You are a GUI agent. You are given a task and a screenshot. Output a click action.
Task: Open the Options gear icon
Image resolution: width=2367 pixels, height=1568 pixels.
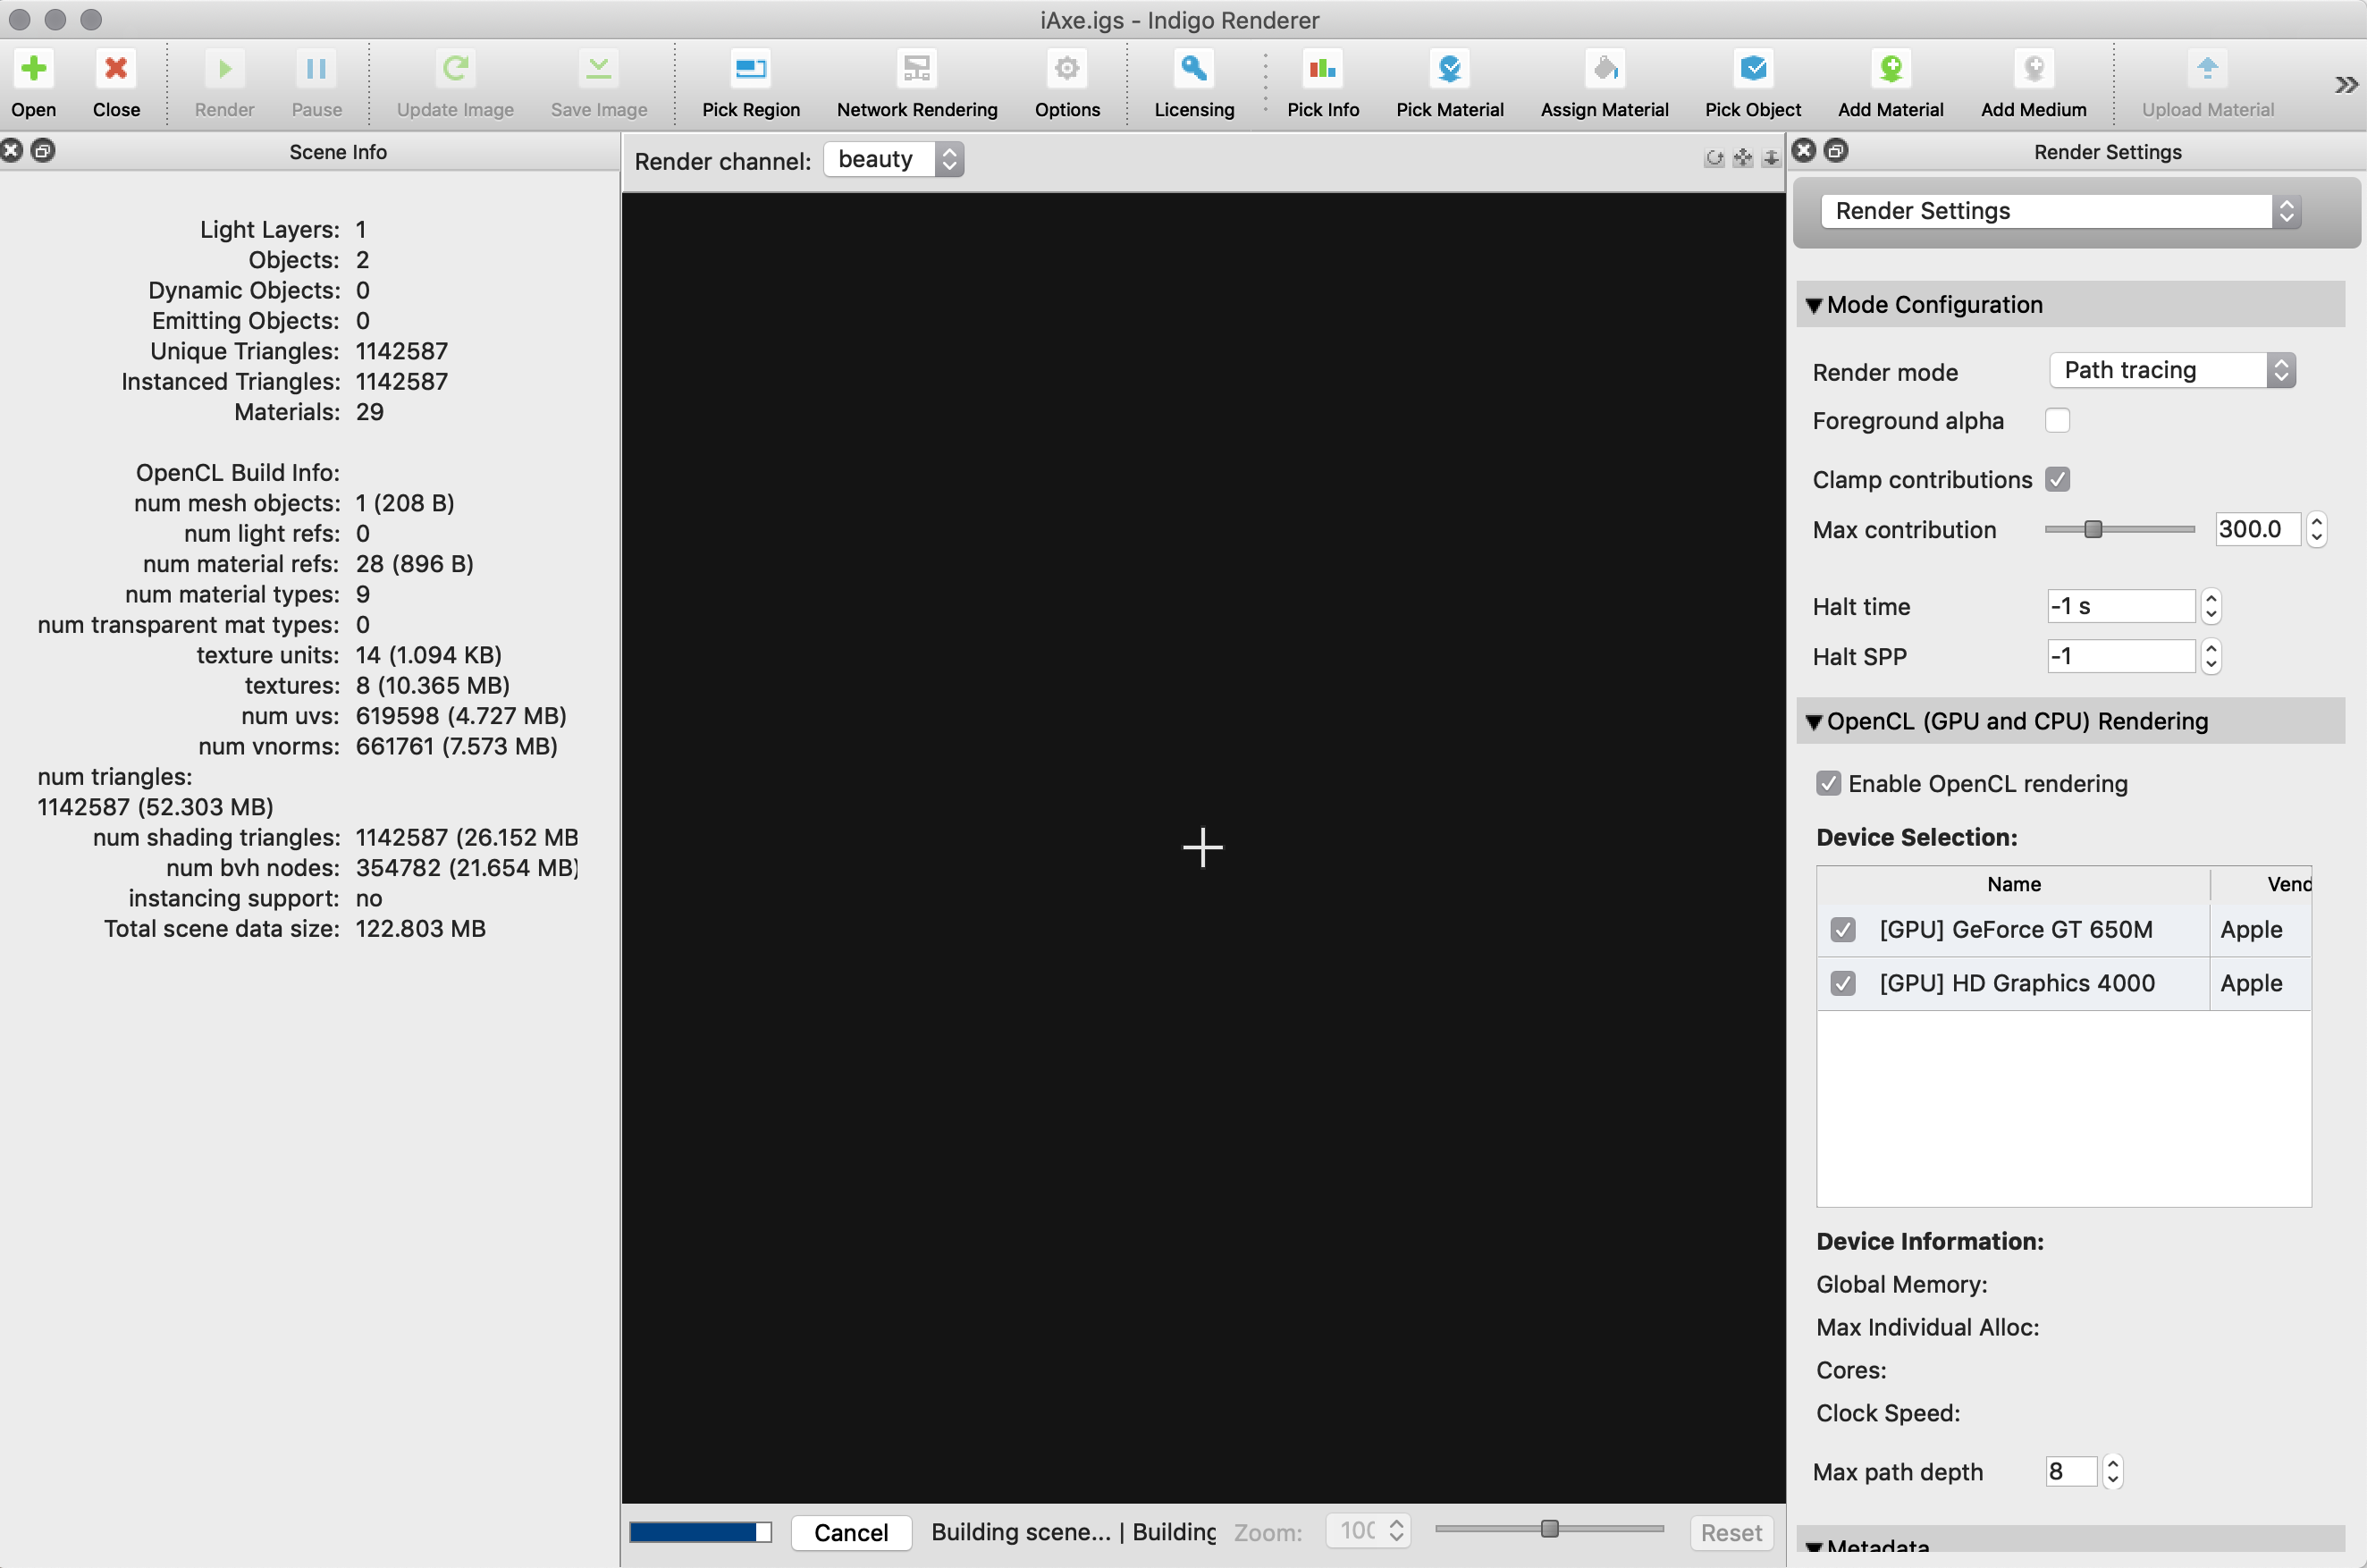click(1067, 69)
